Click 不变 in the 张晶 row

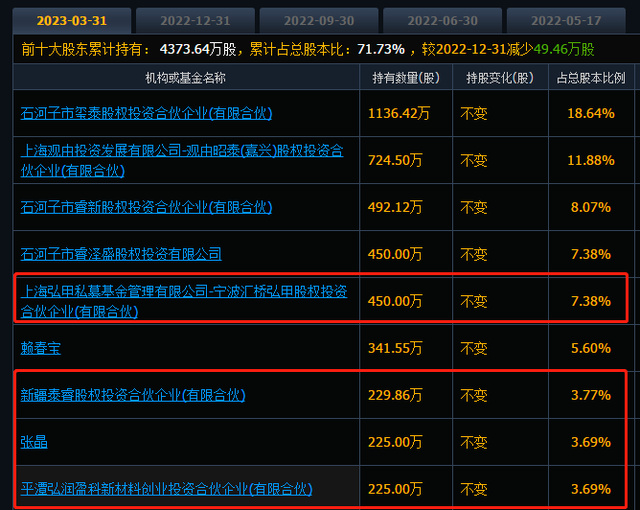474,442
